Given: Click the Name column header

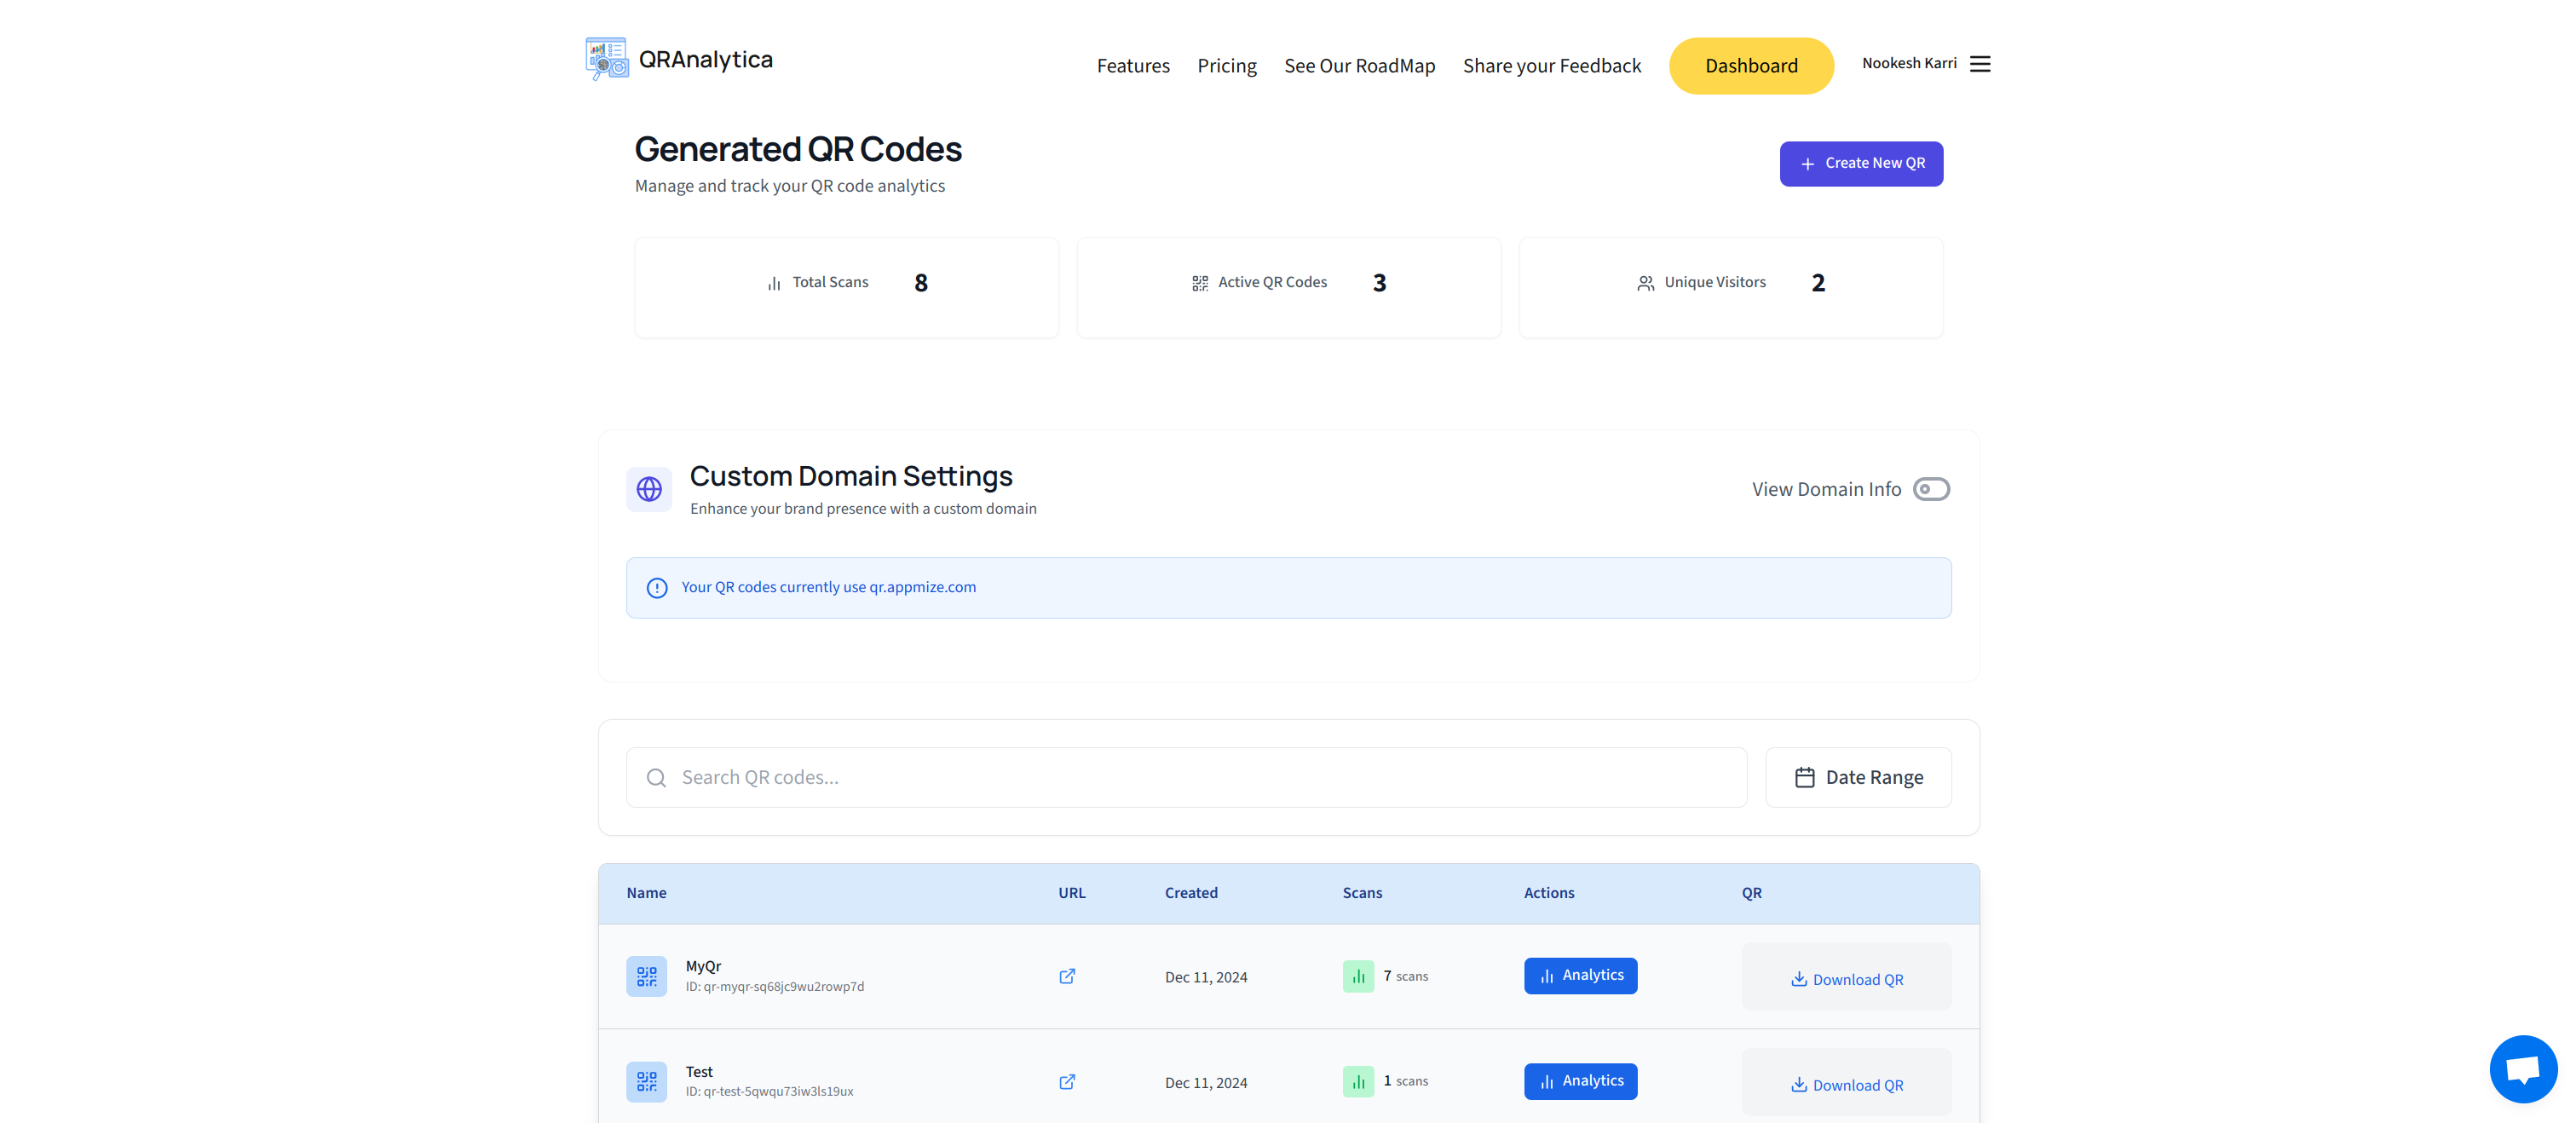Looking at the screenshot, I should click(646, 893).
